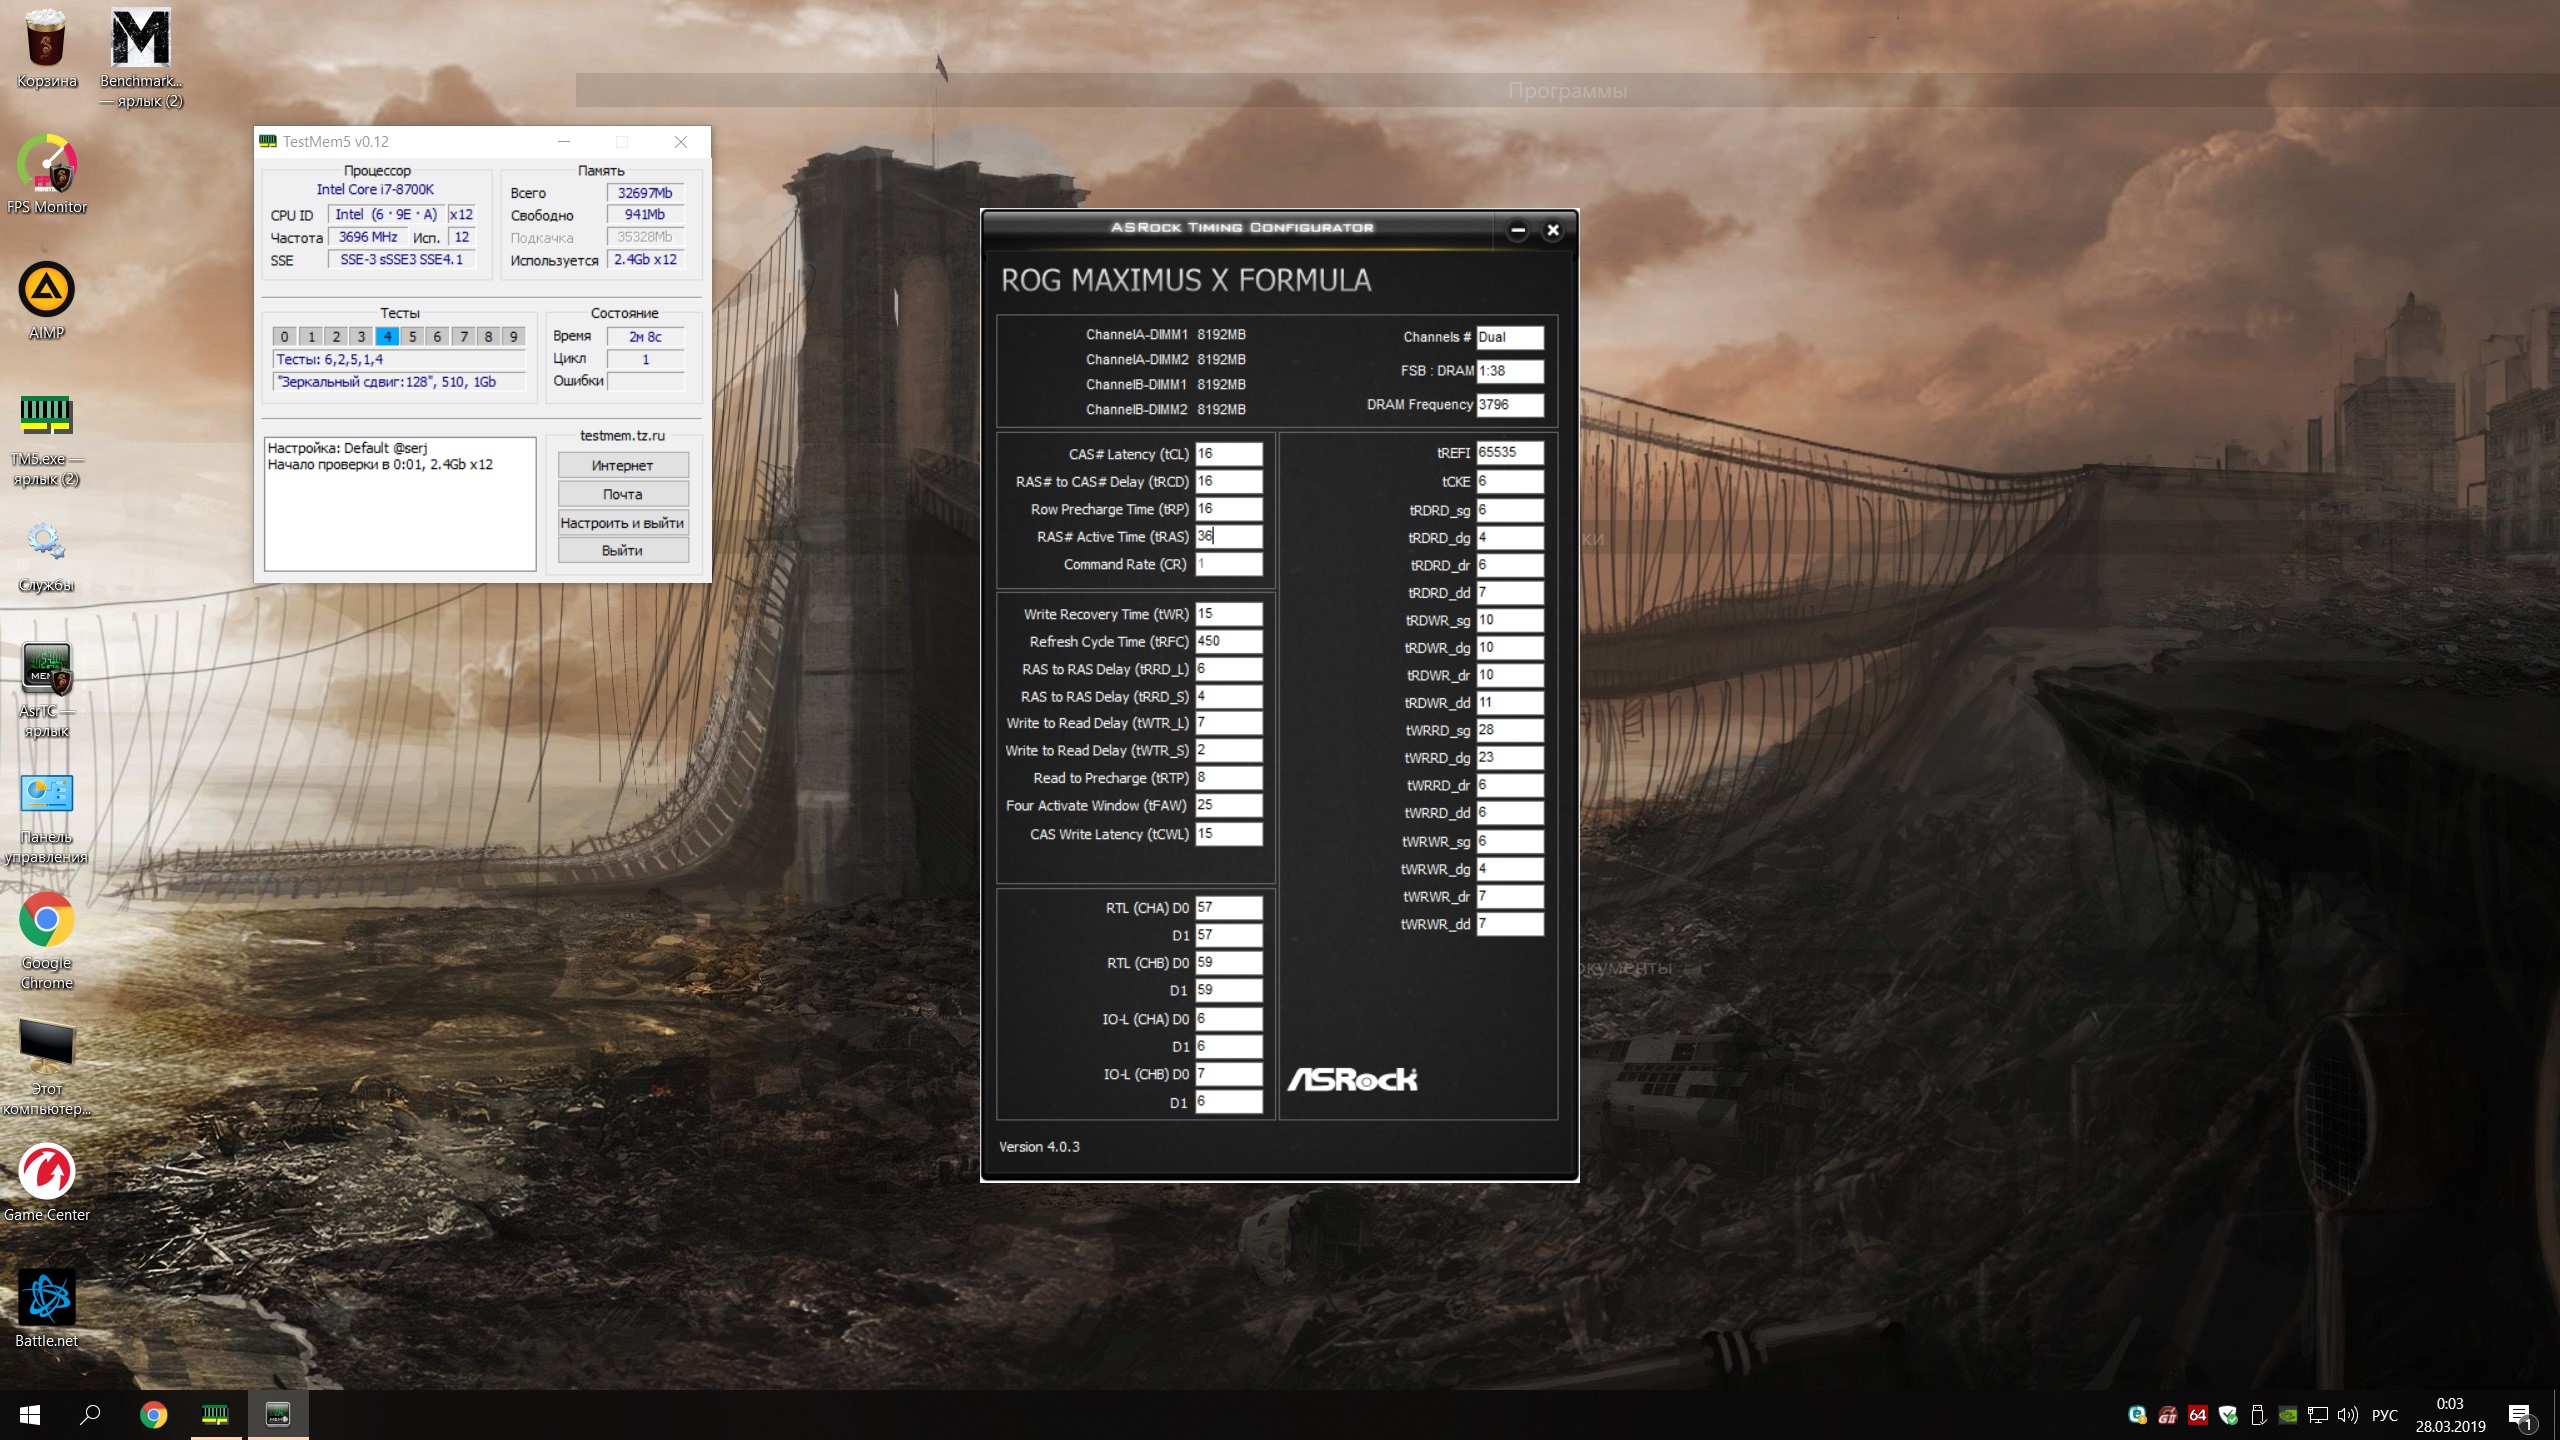Click the Выйти button in TestMem5
Screen dimensions: 2560x1440
coord(622,550)
